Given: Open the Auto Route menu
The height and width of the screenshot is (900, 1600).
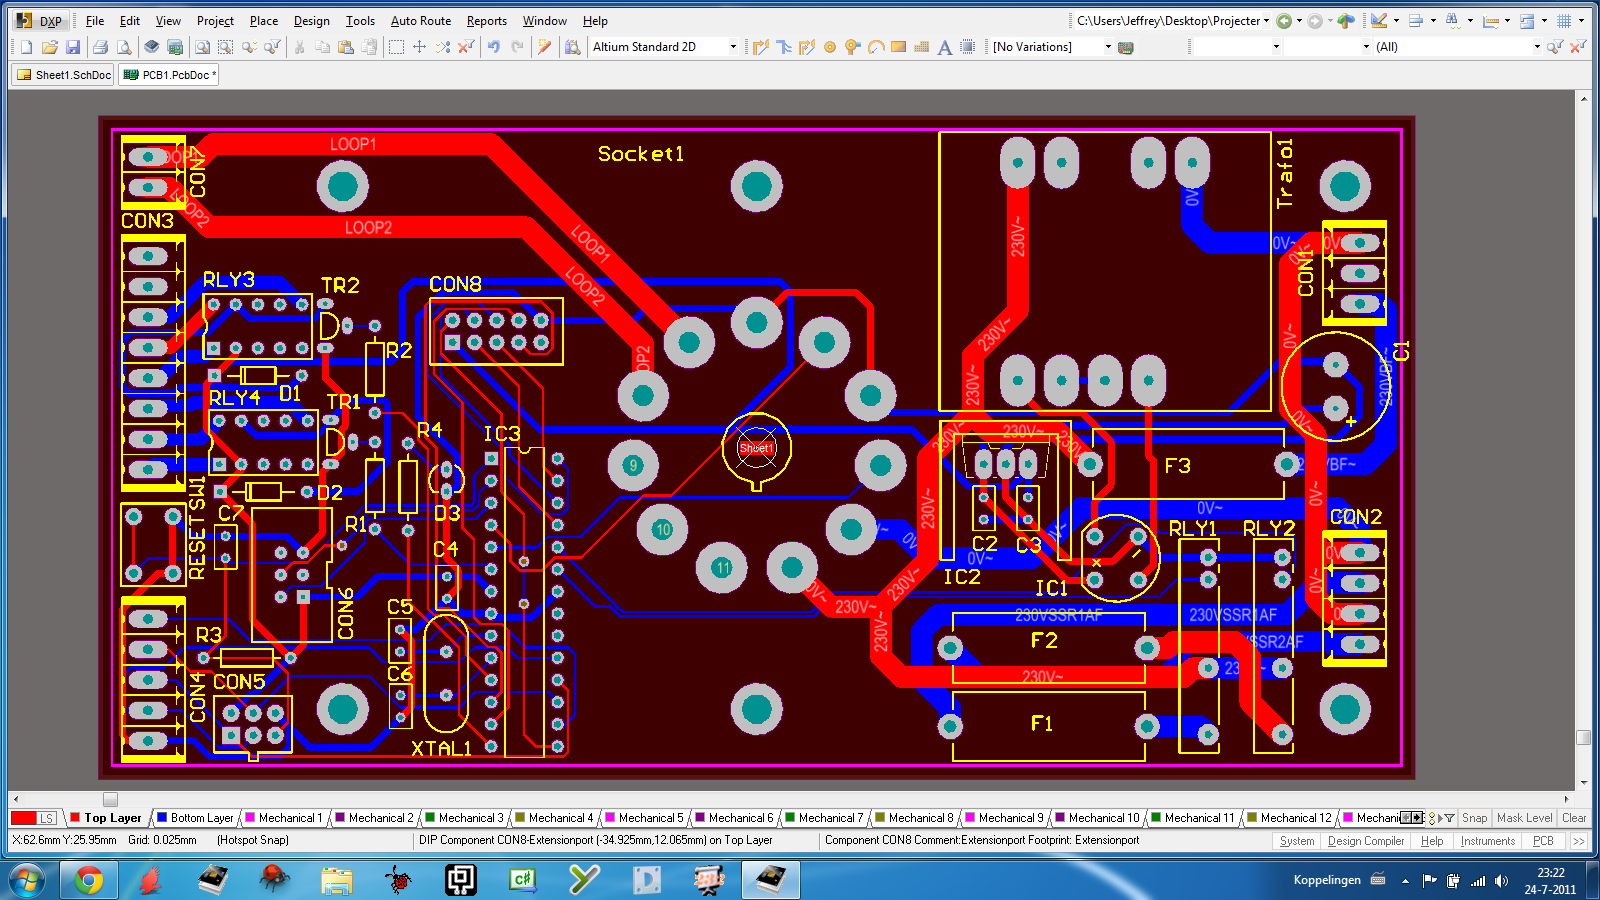Looking at the screenshot, I should pos(420,21).
